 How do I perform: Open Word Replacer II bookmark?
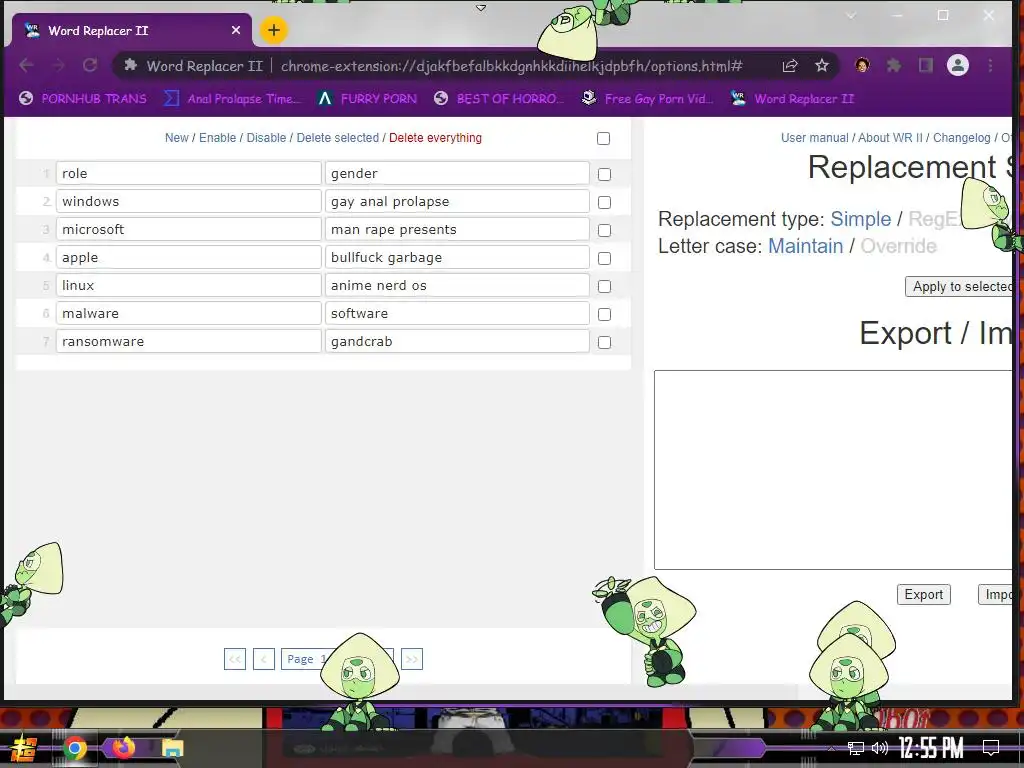pyautogui.click(x=792, y=99)
